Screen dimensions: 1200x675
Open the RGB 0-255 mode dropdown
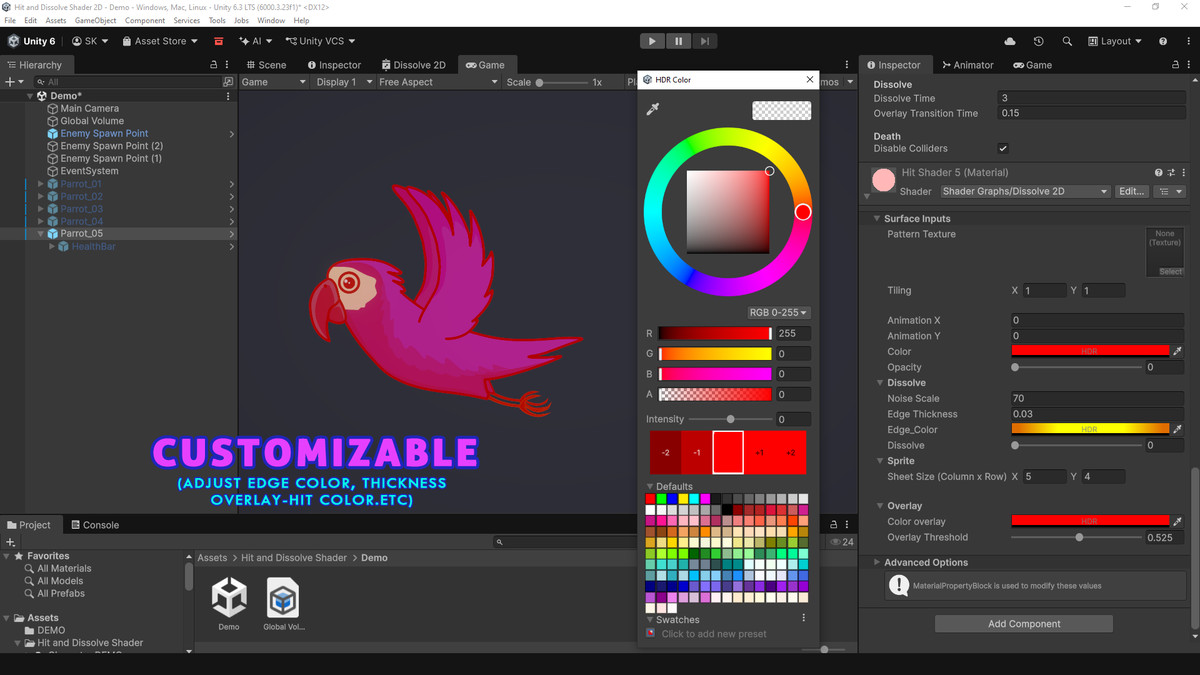(778, 313)
